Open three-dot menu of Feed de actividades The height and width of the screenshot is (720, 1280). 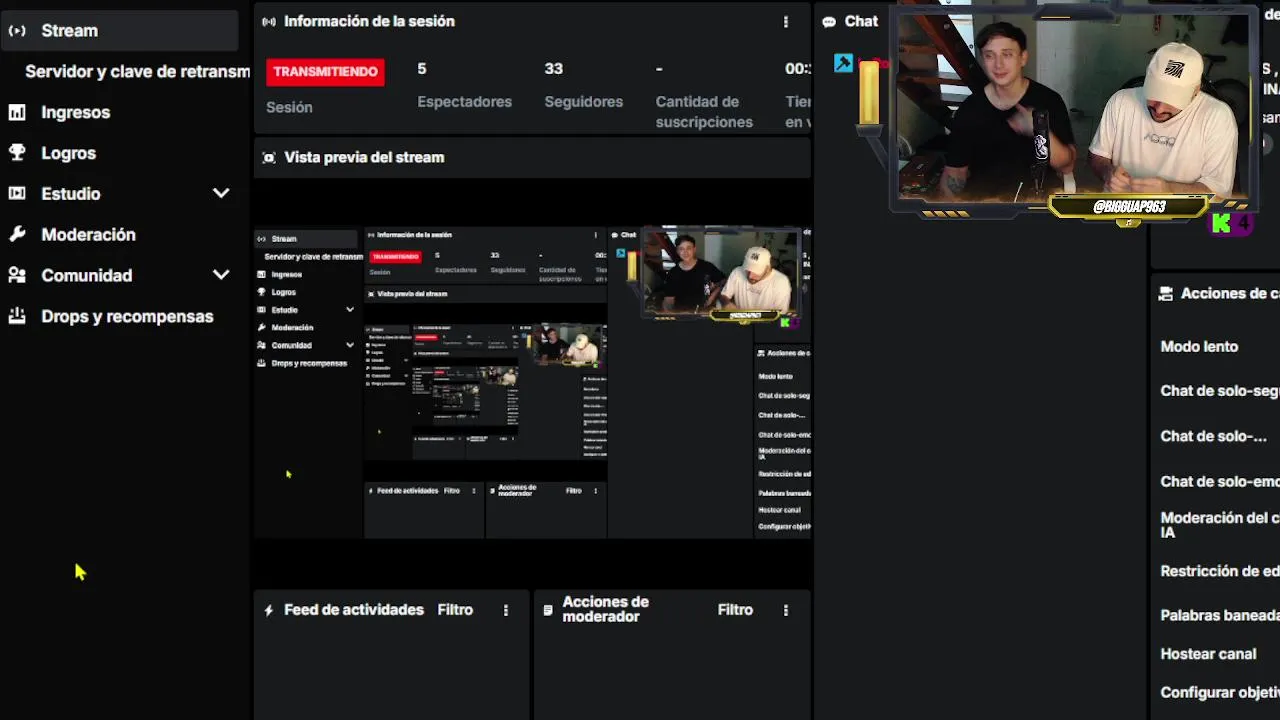[506, 610]
